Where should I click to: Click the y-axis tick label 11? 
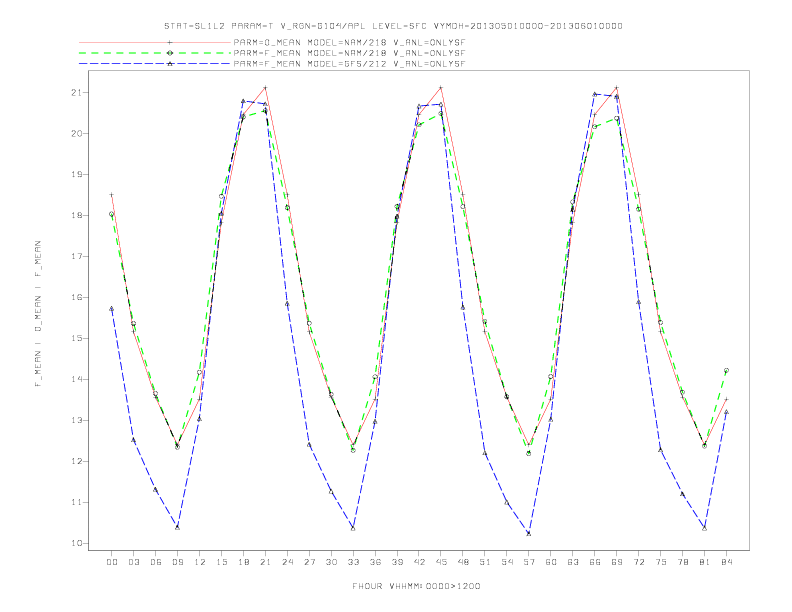point(76,502)
